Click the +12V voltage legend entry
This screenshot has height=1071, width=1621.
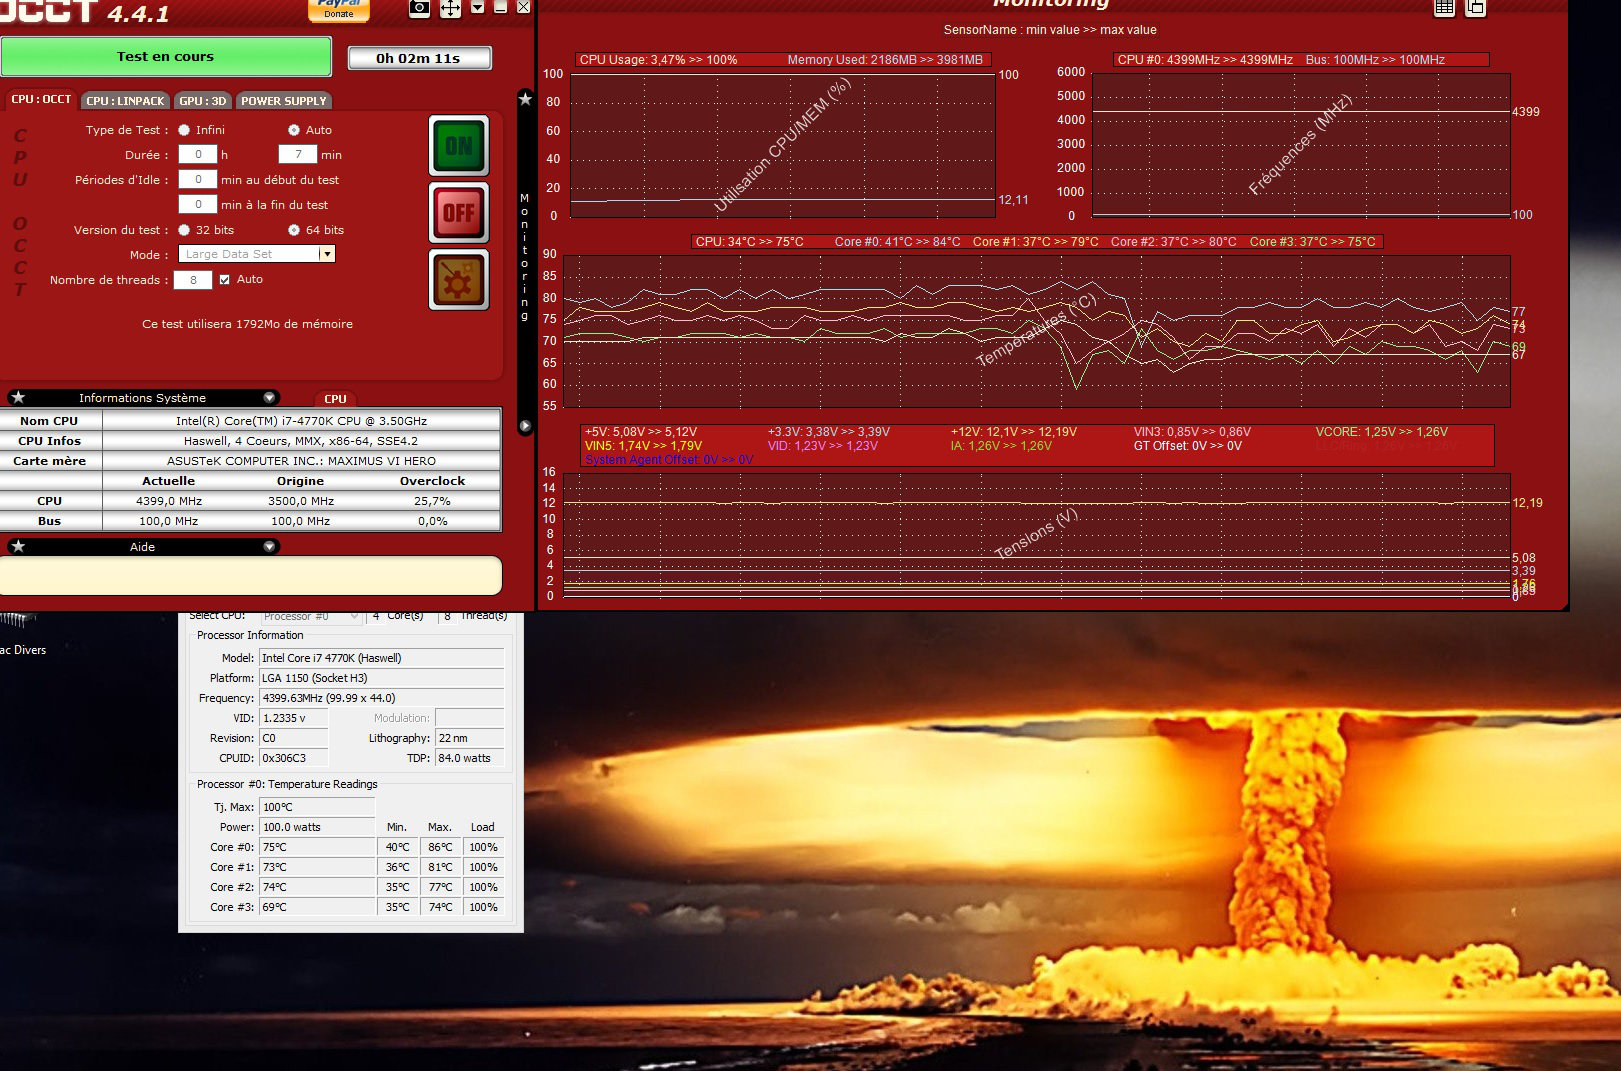point(1013,432)
